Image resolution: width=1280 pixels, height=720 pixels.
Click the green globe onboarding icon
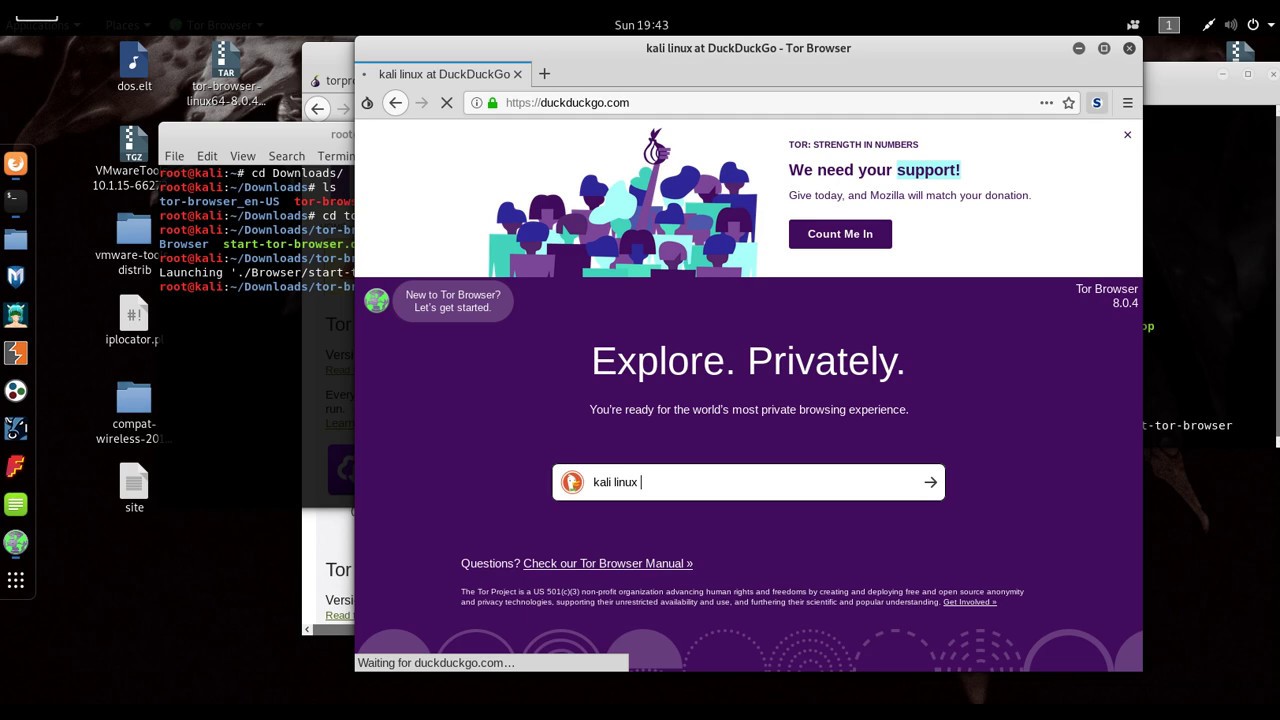pos(377,300)
